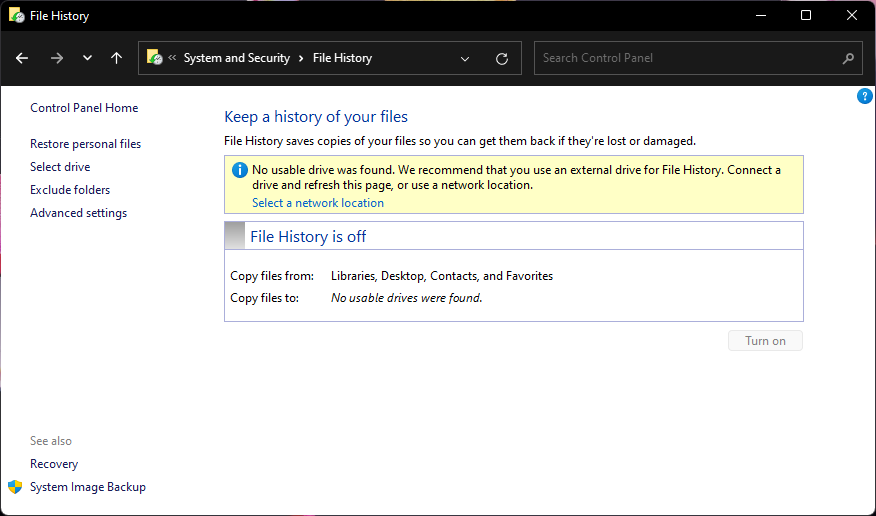The image size is (876, 516).
Task: Open Exclude folders link
Action: tap(70, 190)
